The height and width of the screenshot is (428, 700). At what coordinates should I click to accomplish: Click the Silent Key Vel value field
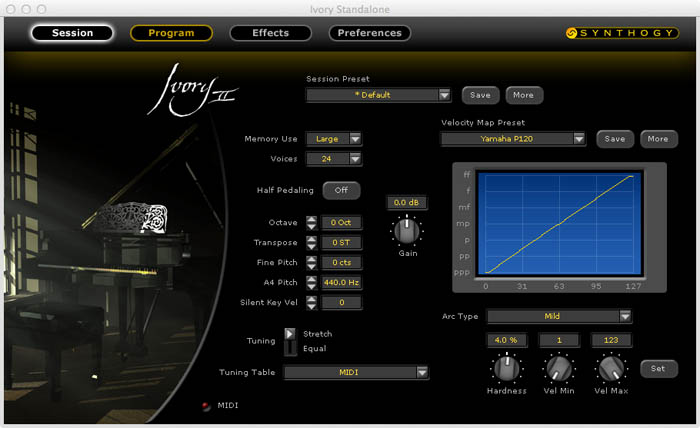342,303
